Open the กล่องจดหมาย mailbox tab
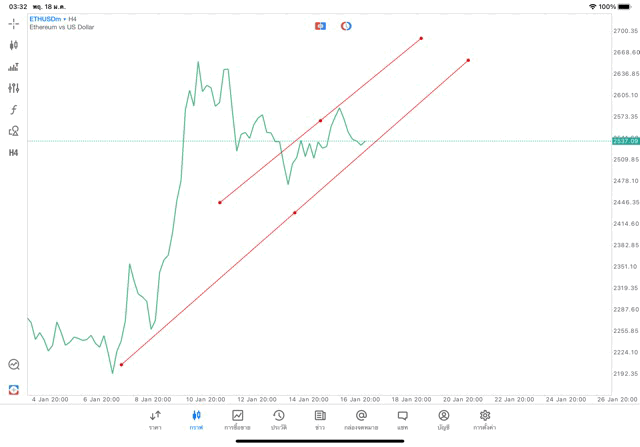The height and width of the screenshot is (447, 640). [x=361, y=420]
